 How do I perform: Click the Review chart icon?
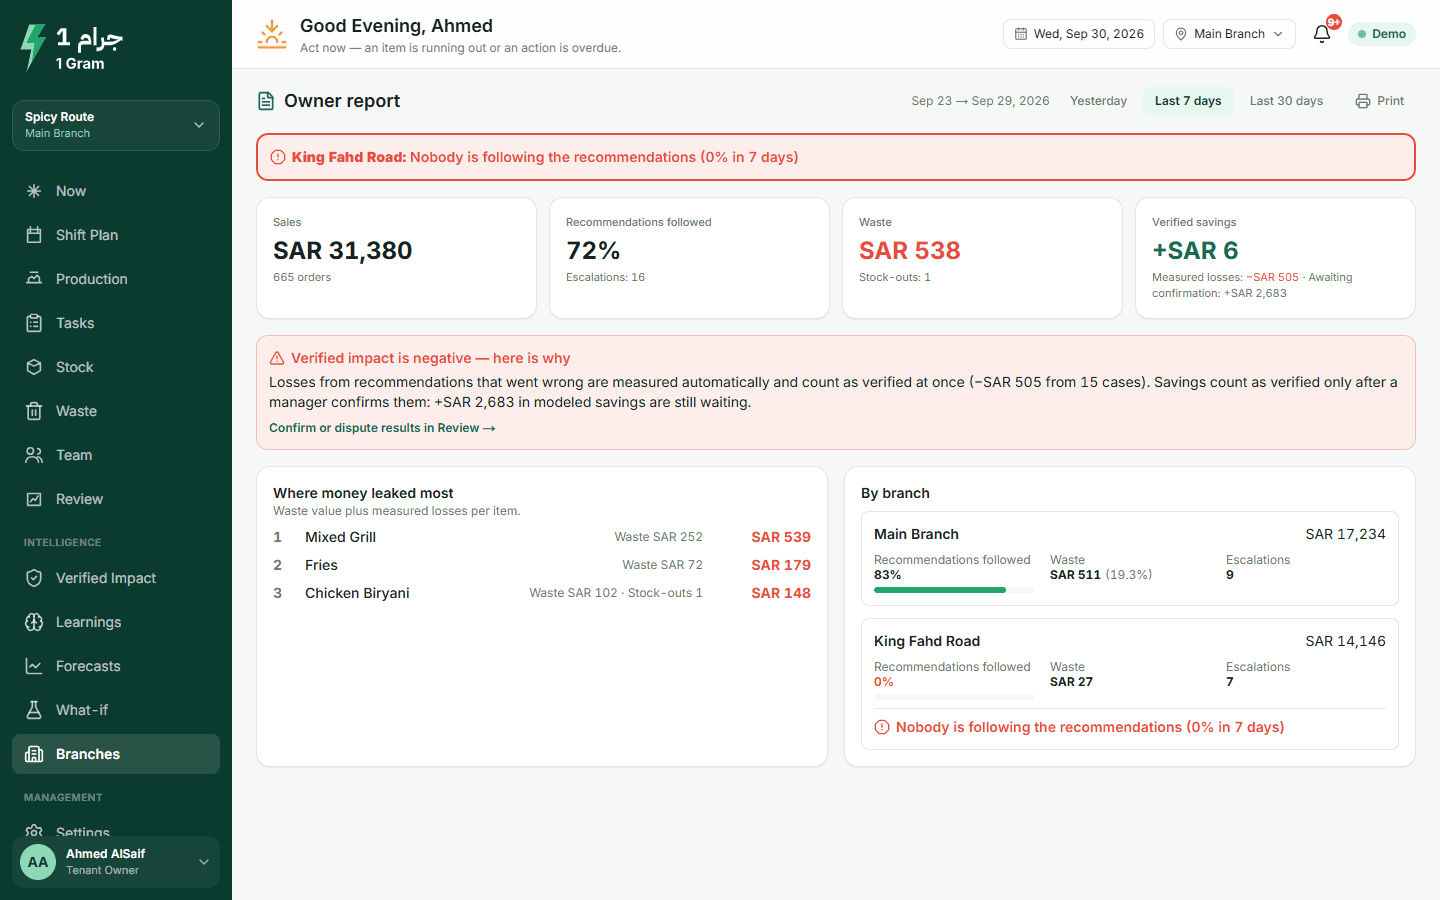34,499
